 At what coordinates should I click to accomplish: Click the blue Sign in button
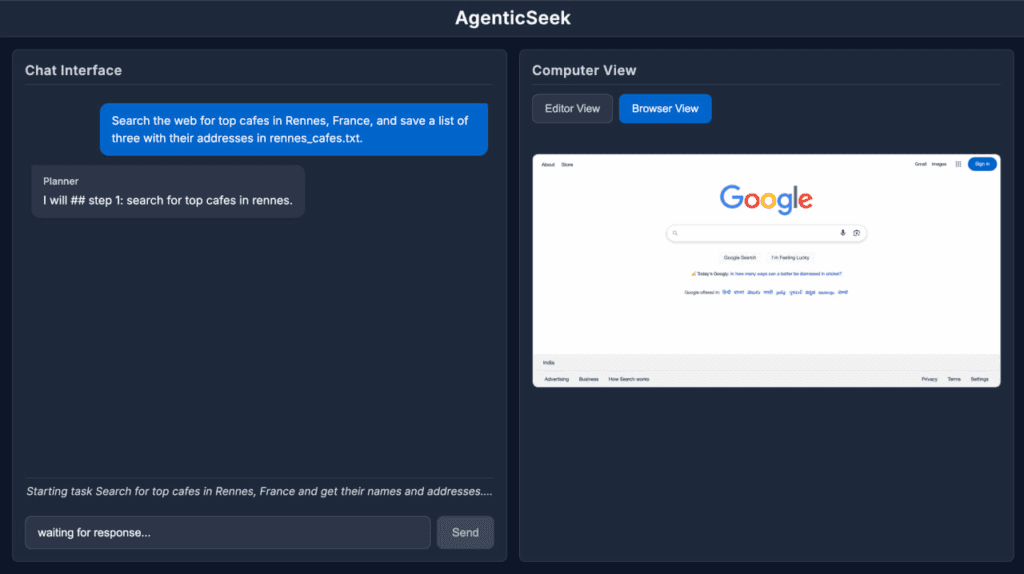982,164
